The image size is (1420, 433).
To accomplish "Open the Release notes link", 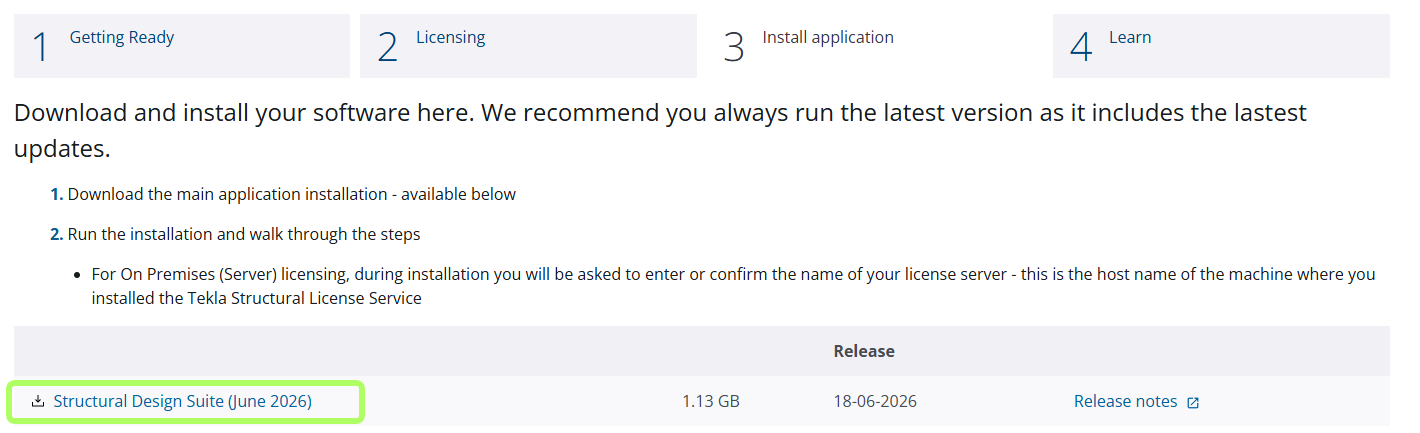I will point(1126,401).
